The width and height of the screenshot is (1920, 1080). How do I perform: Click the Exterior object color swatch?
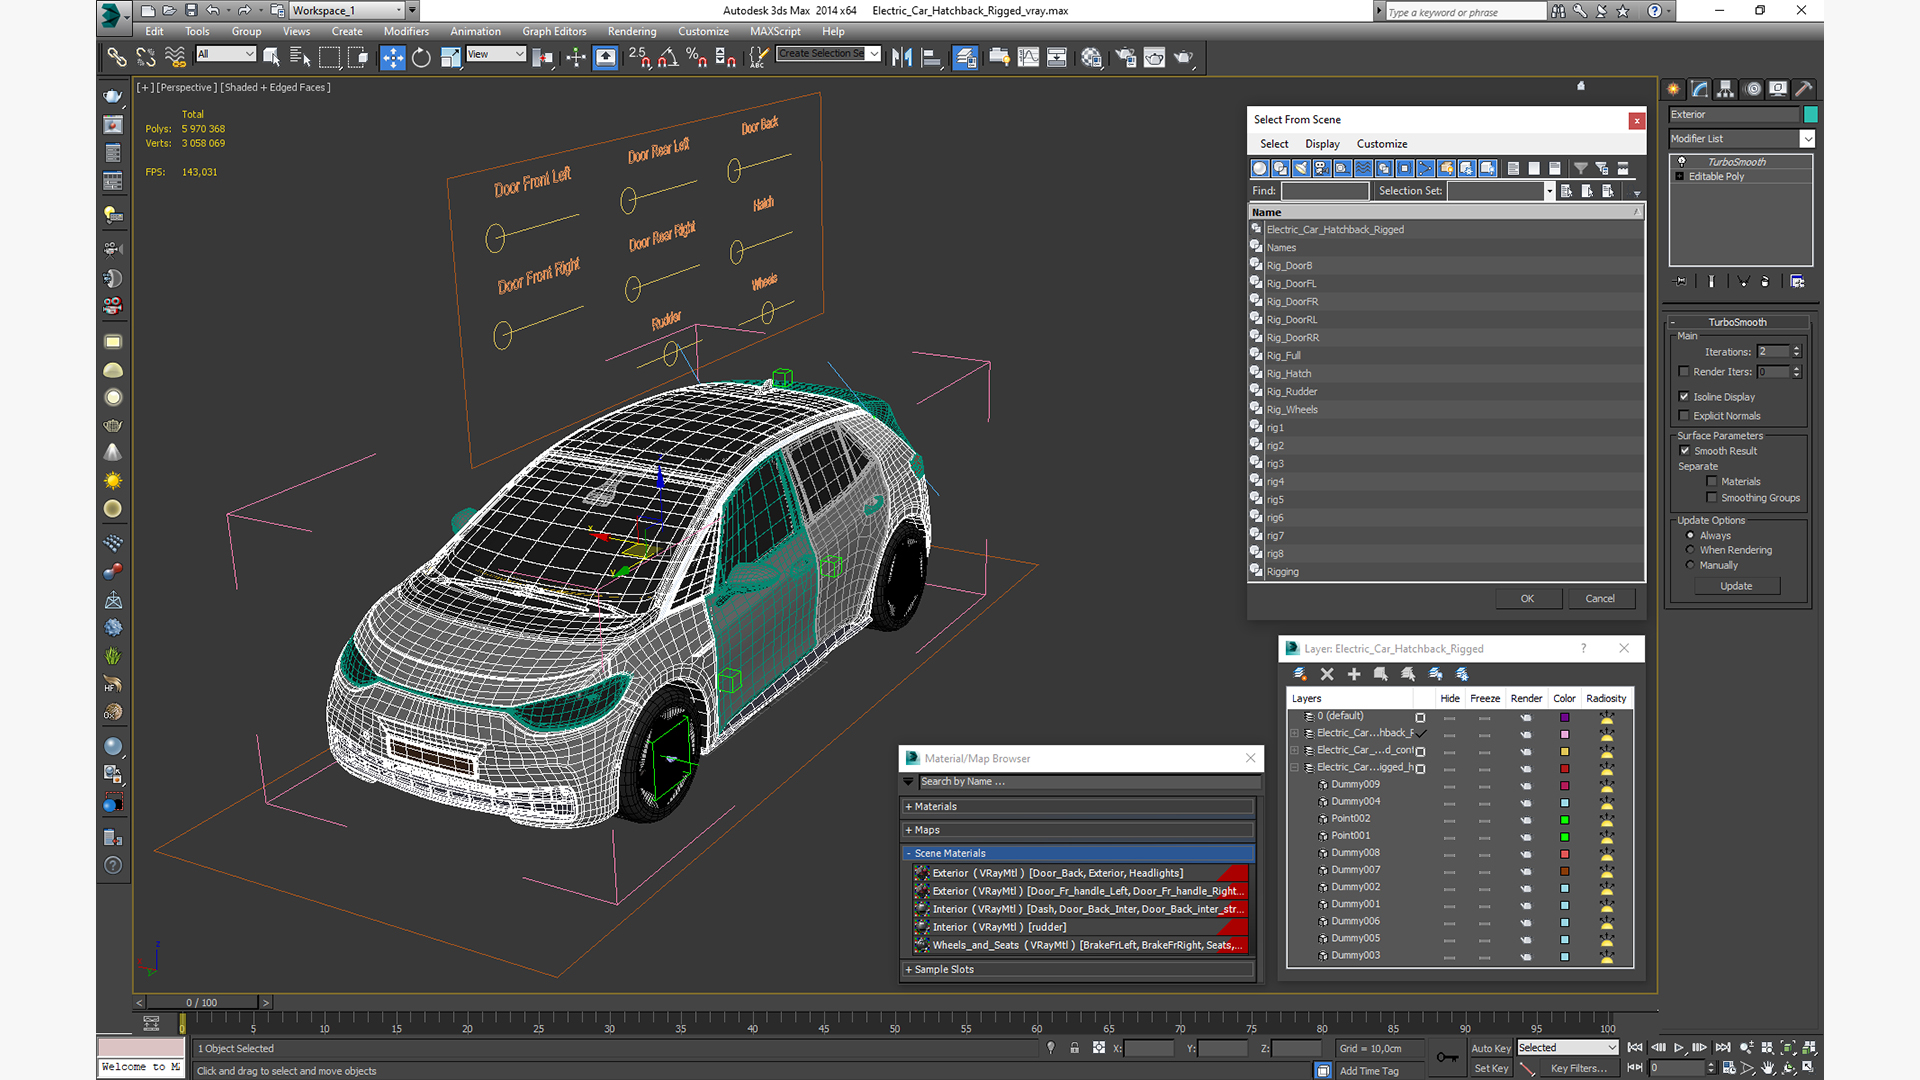(x=1810, y=115)
